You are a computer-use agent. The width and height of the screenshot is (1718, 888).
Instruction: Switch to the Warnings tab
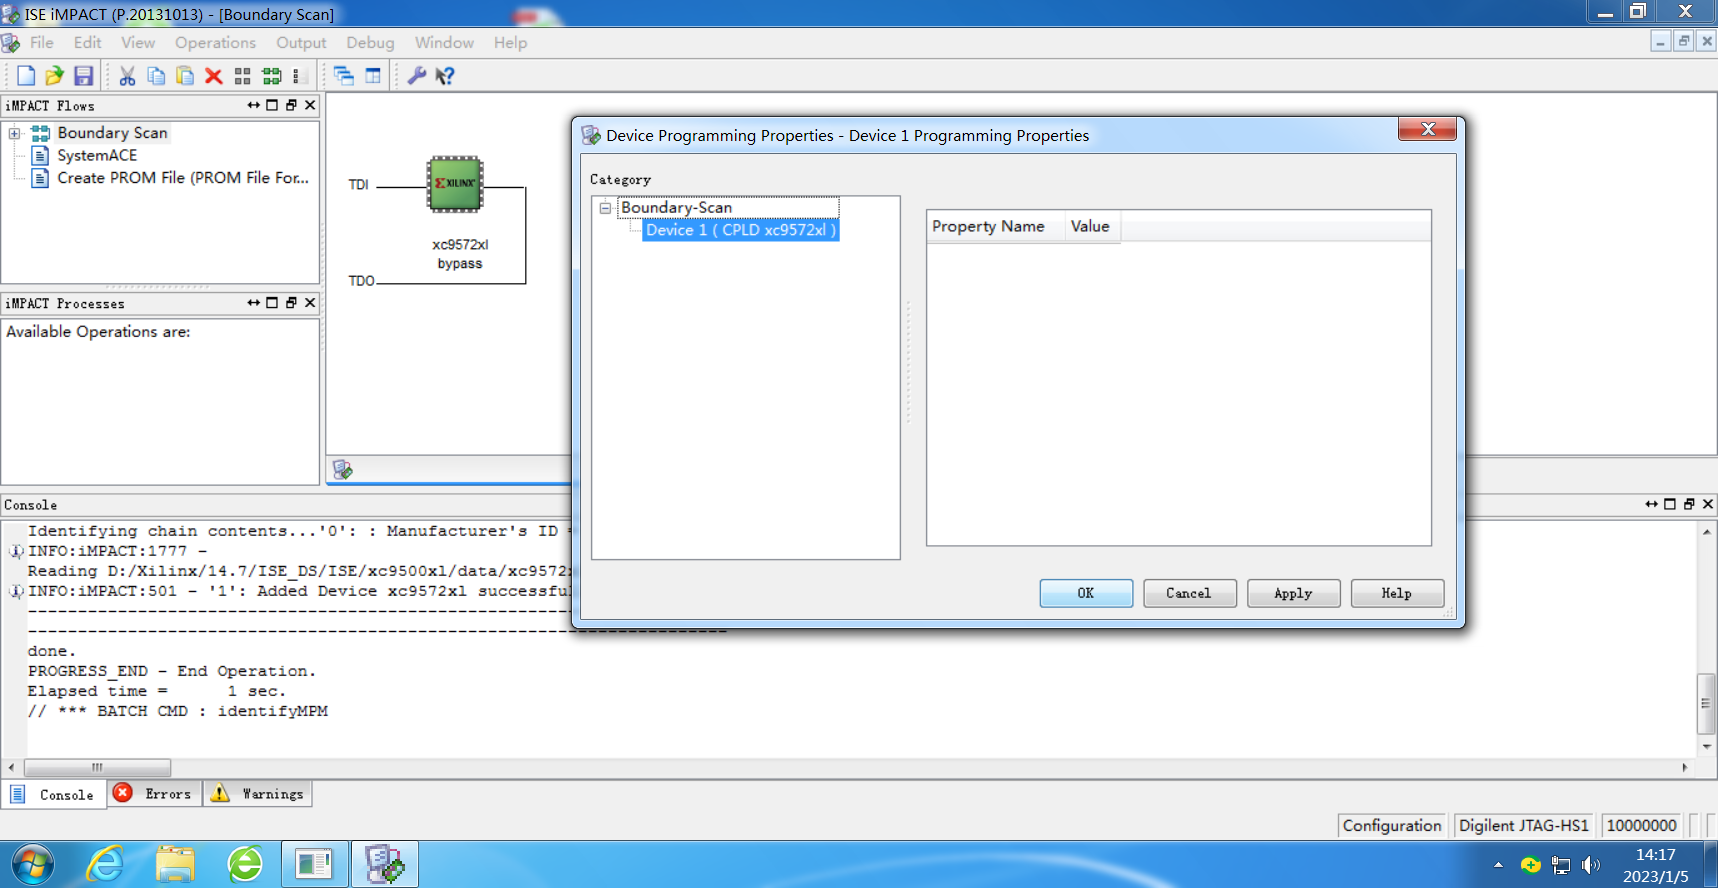(x=258, y=794)
